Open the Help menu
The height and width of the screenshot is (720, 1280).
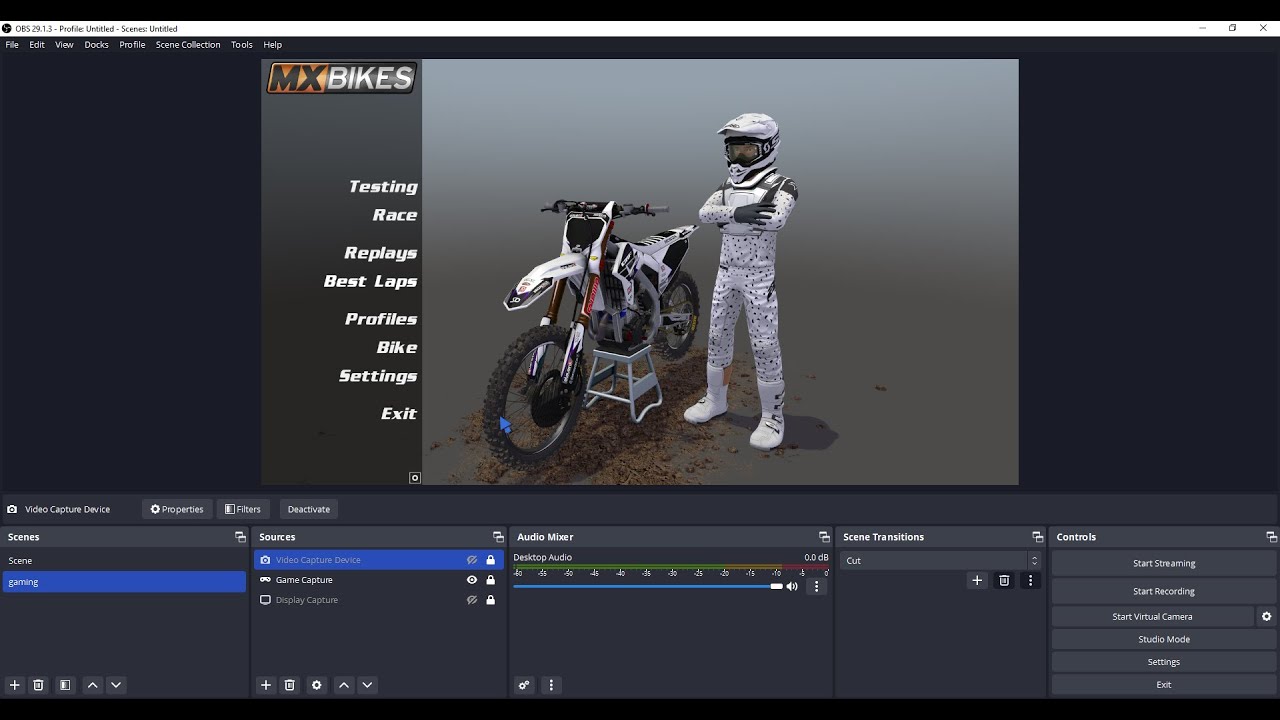click(x=272, y=45)
